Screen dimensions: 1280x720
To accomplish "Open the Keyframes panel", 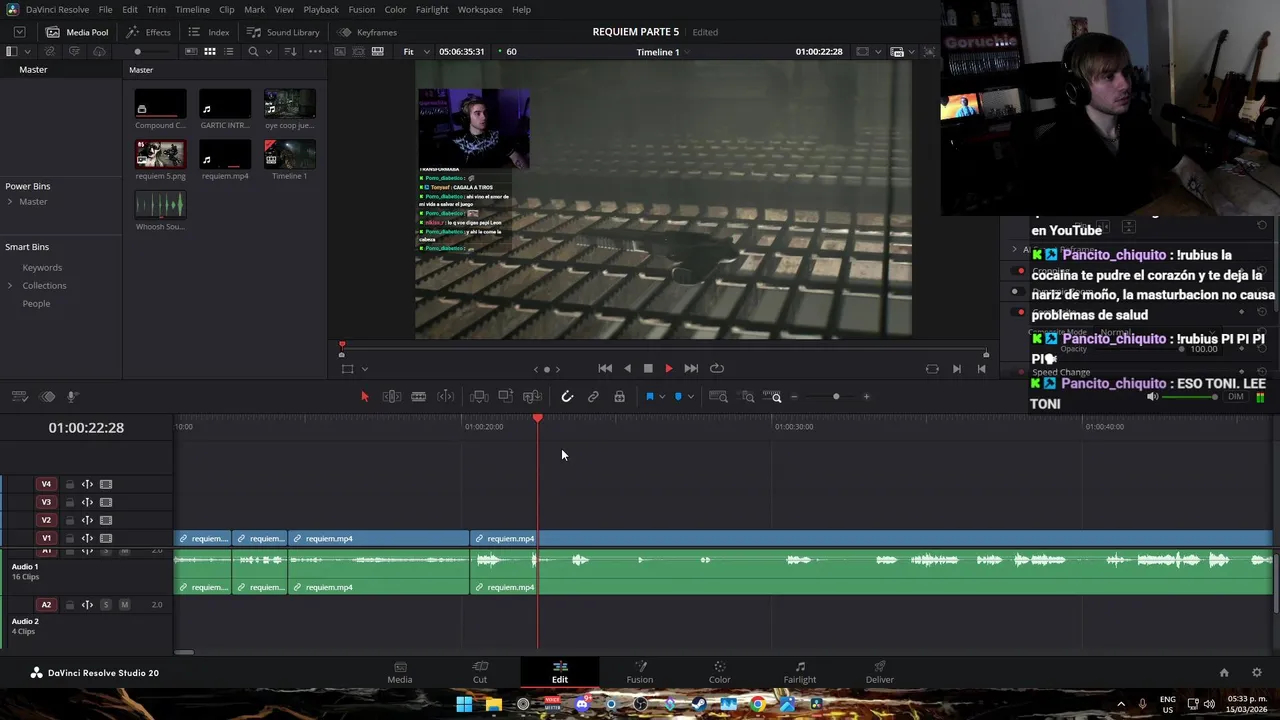I will (x=367, y=32).
